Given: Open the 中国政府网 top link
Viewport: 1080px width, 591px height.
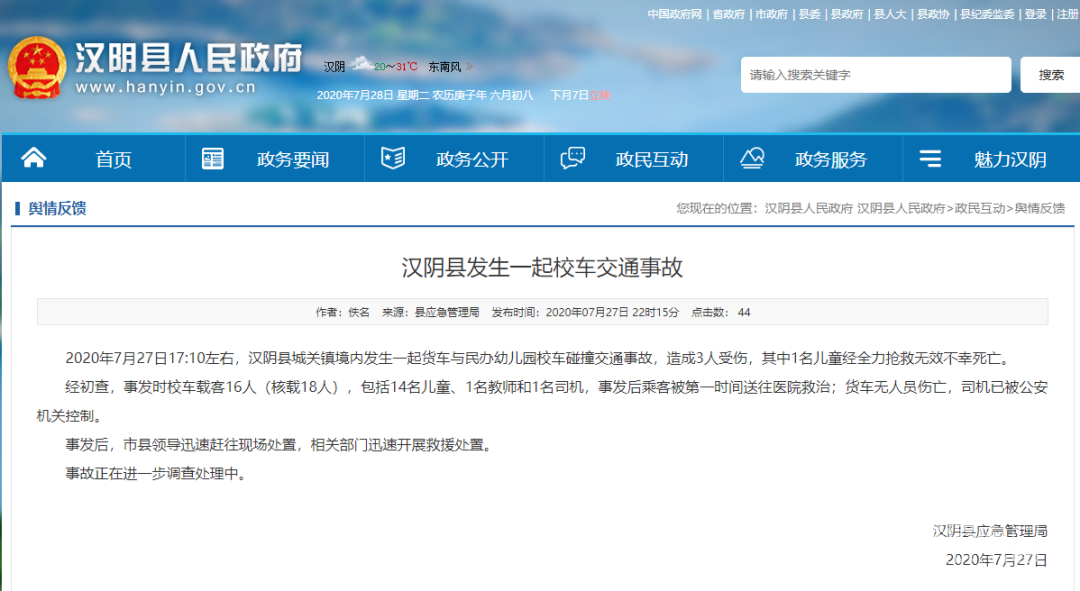Looking at the screenshot, I should coord(676,14).
